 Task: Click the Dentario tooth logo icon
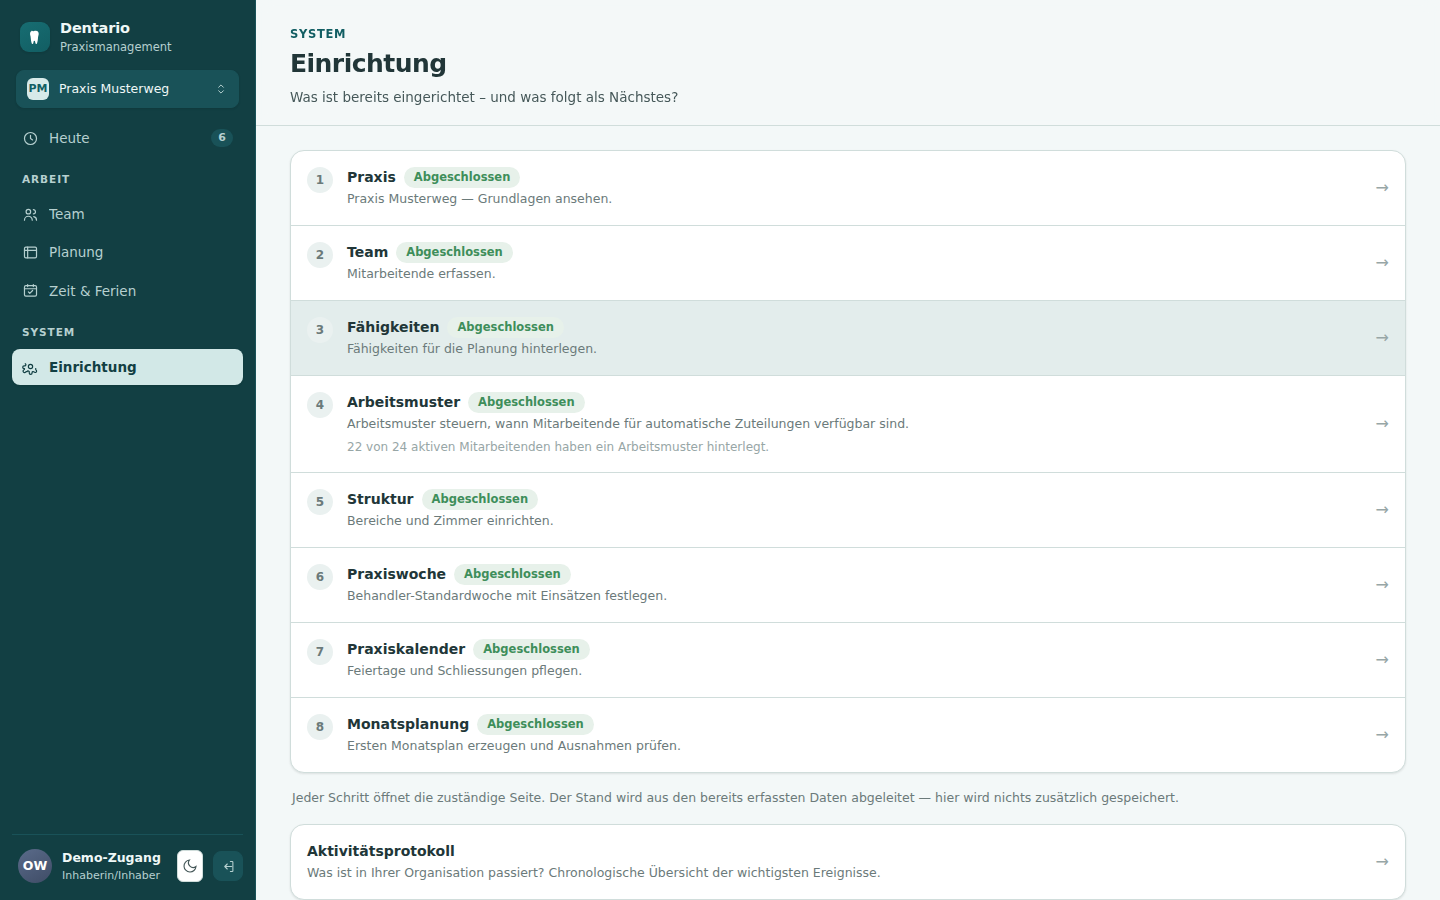click(x=35, y=37)
